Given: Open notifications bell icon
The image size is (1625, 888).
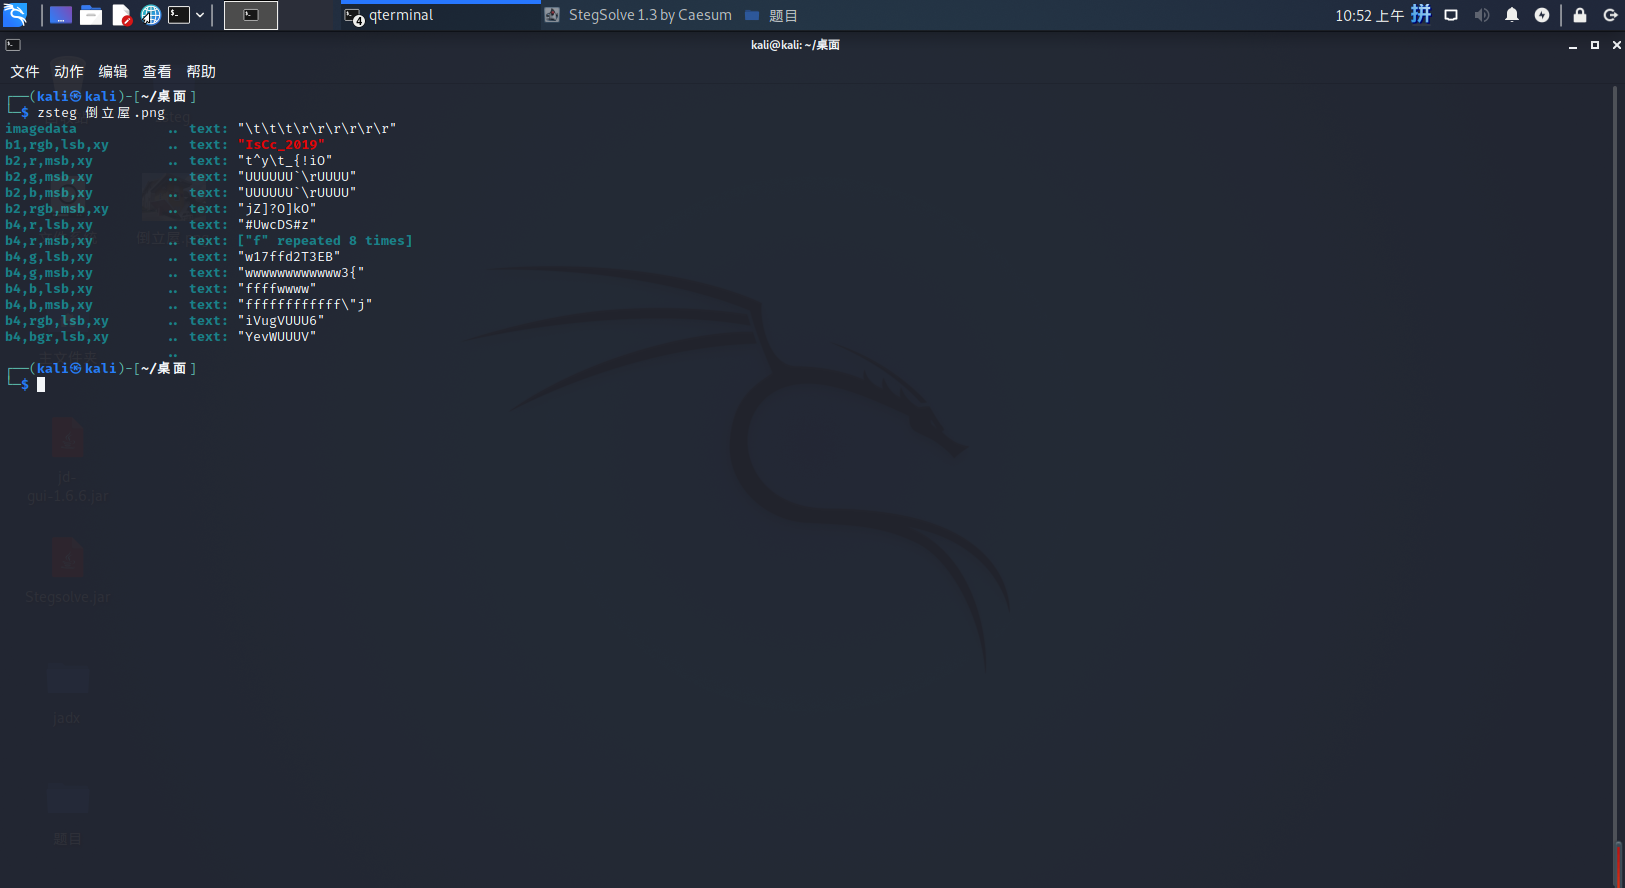Looking at the screenshot, I should [1512, 15].
